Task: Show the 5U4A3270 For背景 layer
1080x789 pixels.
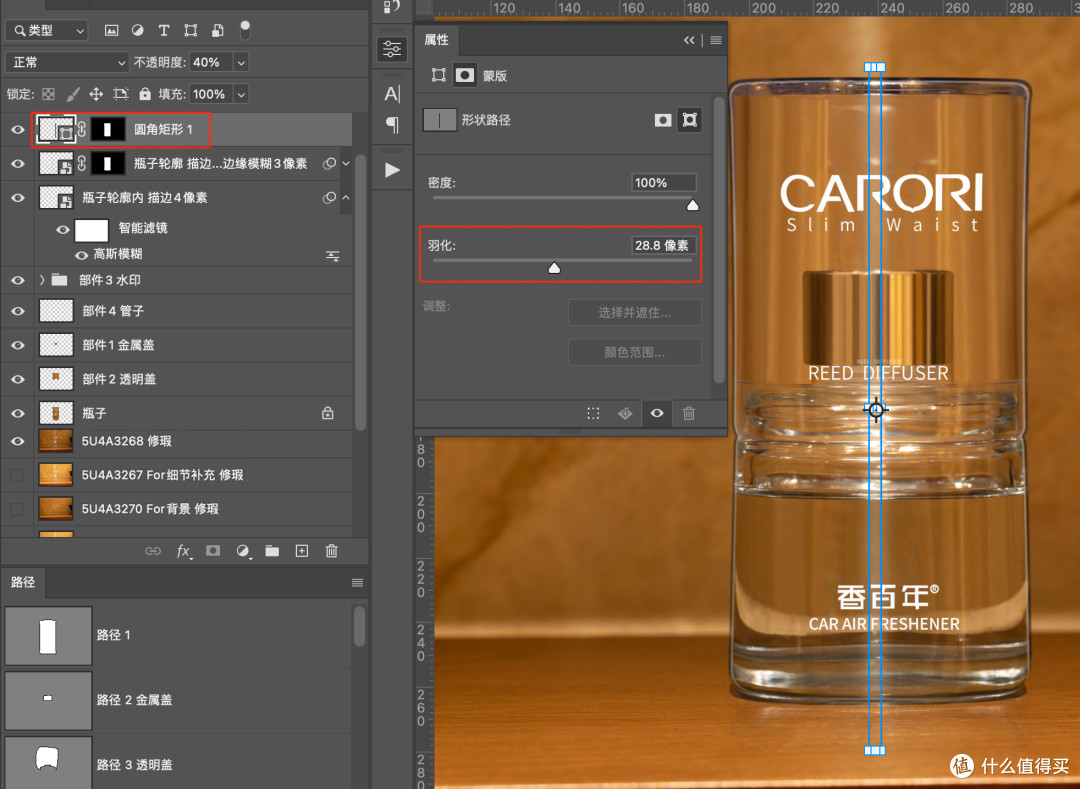Action: click(x=17, y=509)
